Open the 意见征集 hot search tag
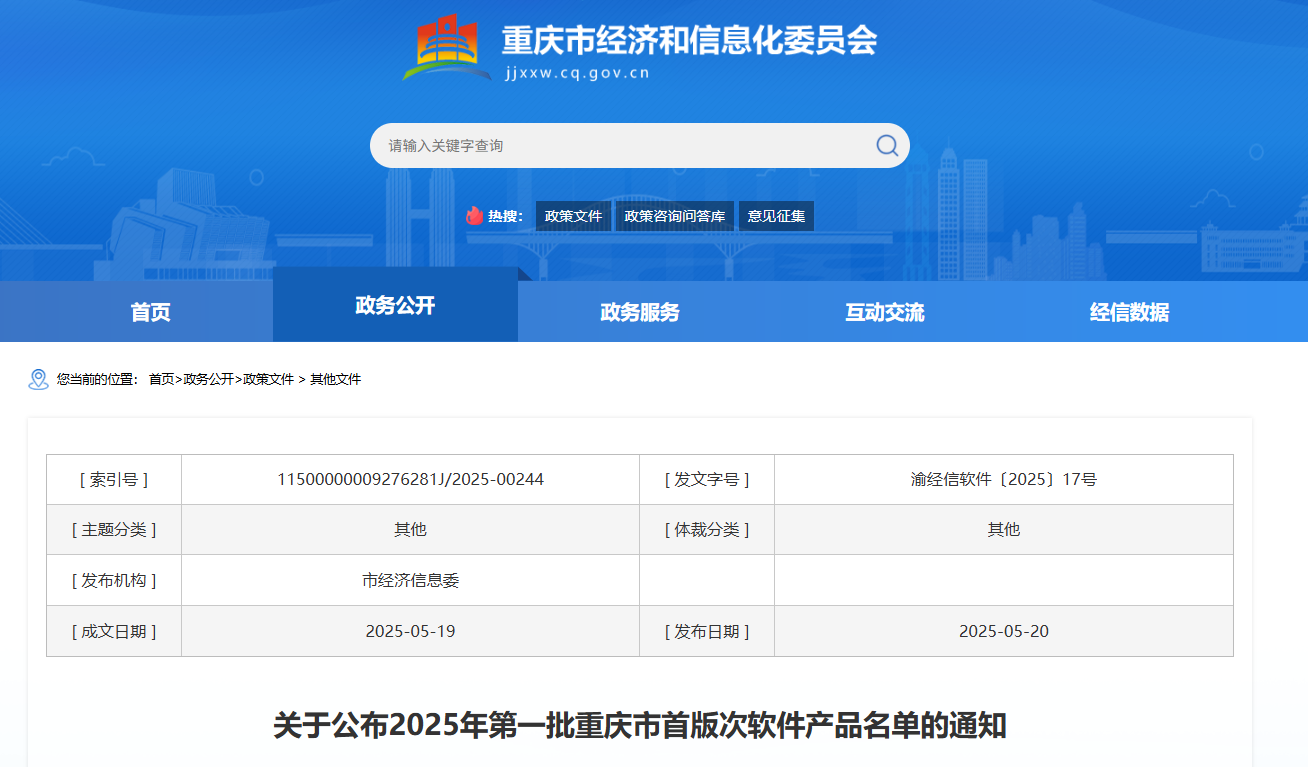Viewport: 1308px width, 767px height. (x=776, y=216)
